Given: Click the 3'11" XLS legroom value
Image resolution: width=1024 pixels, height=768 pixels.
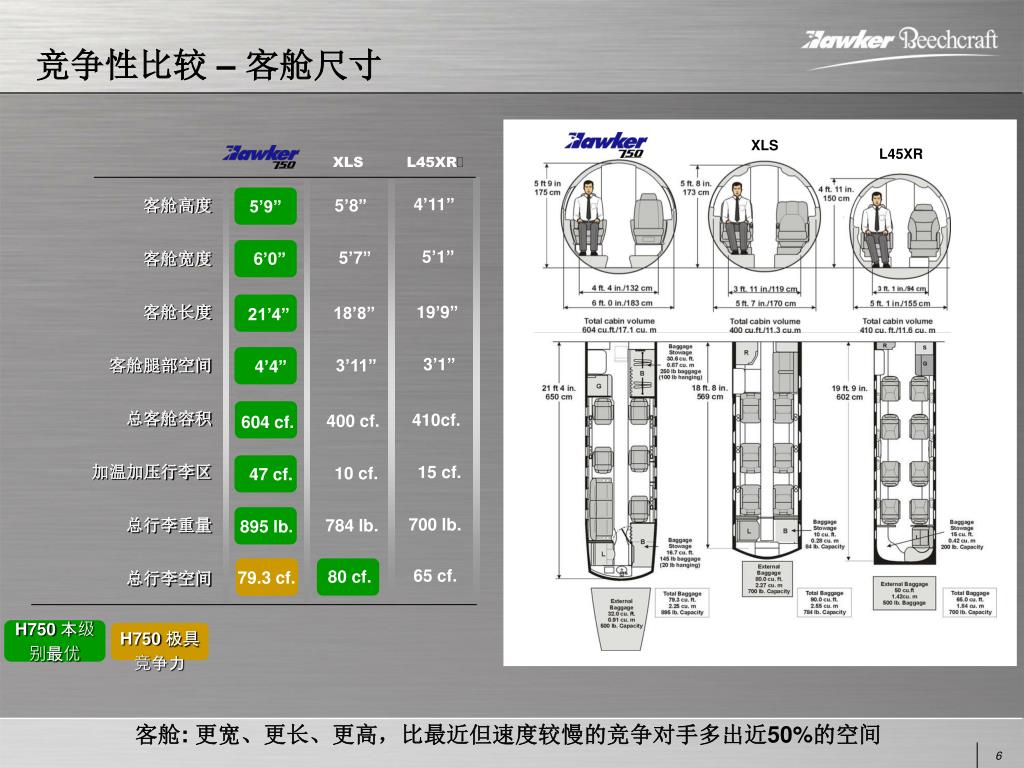Looking at the screenshot, I should [x=356, y=365].
